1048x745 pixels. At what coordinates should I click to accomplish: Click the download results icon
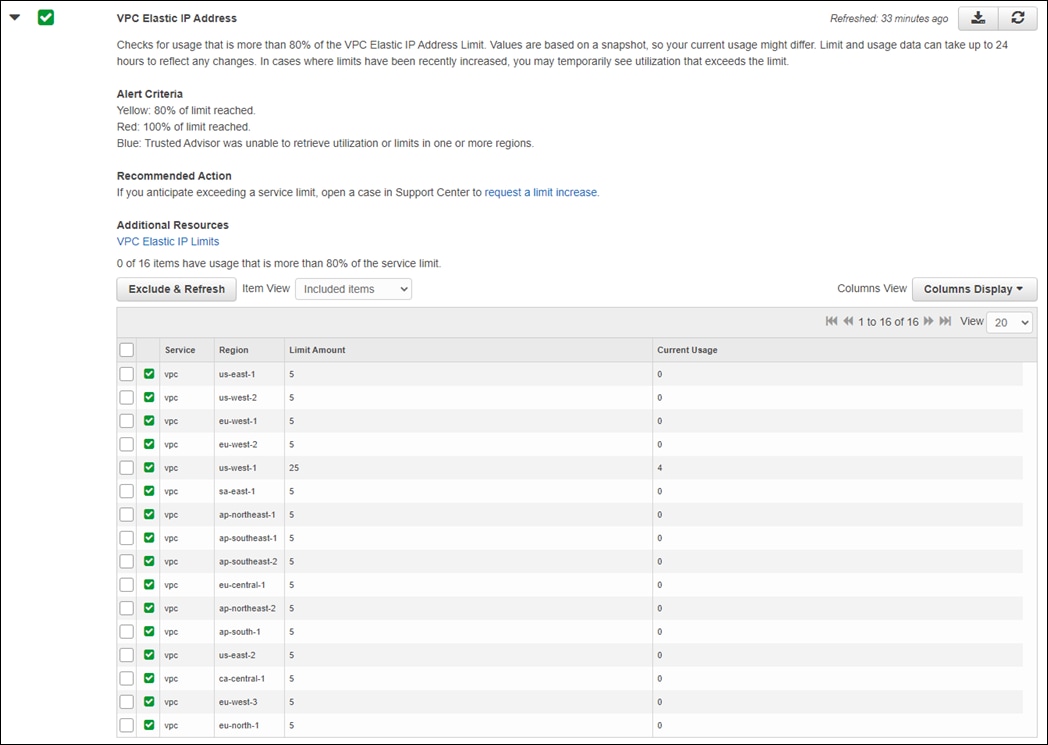[x=978, y=18]
